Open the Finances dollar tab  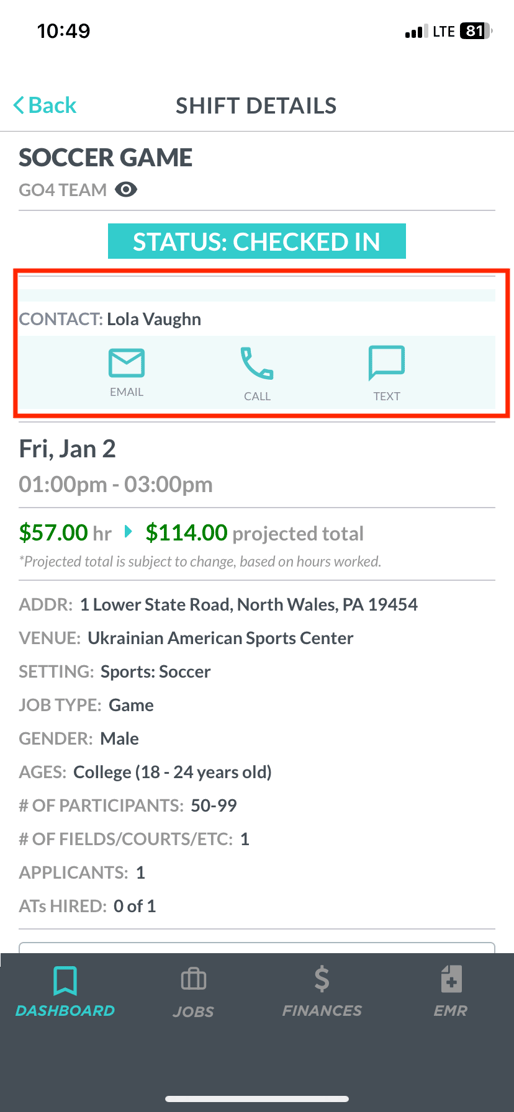pyautogui.click(x=322, y=991)
